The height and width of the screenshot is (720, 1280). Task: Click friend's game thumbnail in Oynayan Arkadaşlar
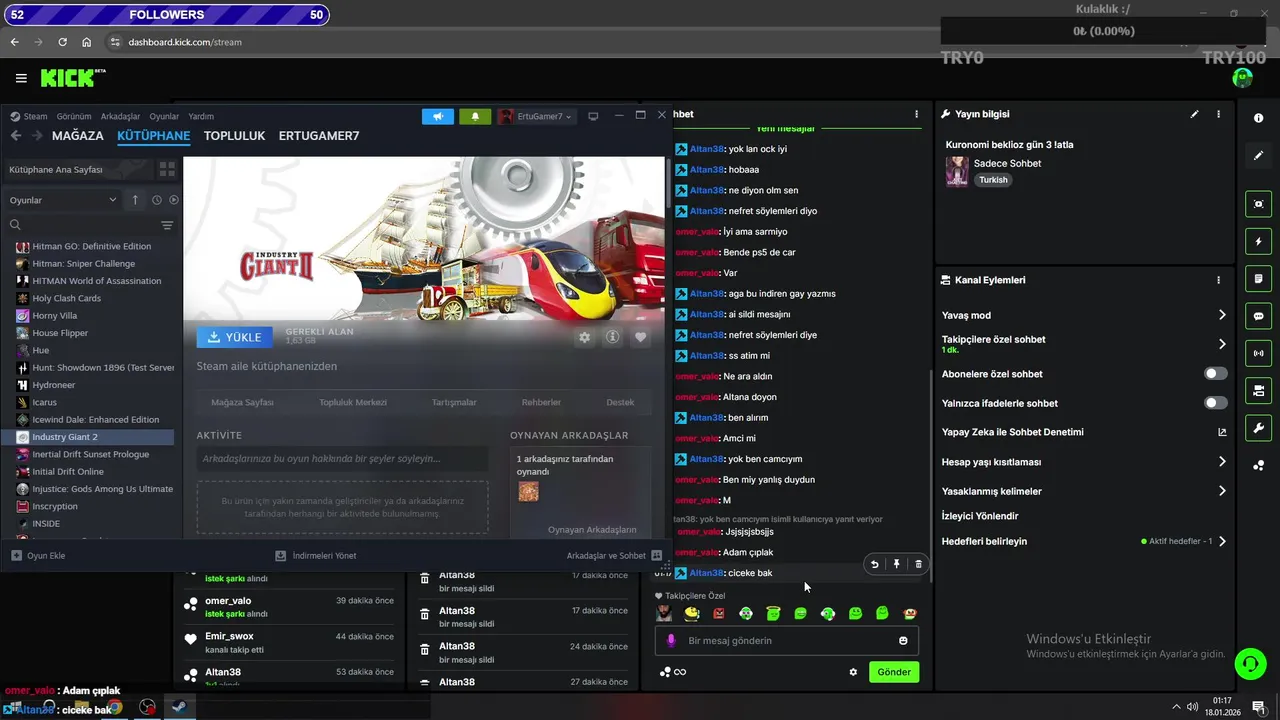click(x=528, y=491)
